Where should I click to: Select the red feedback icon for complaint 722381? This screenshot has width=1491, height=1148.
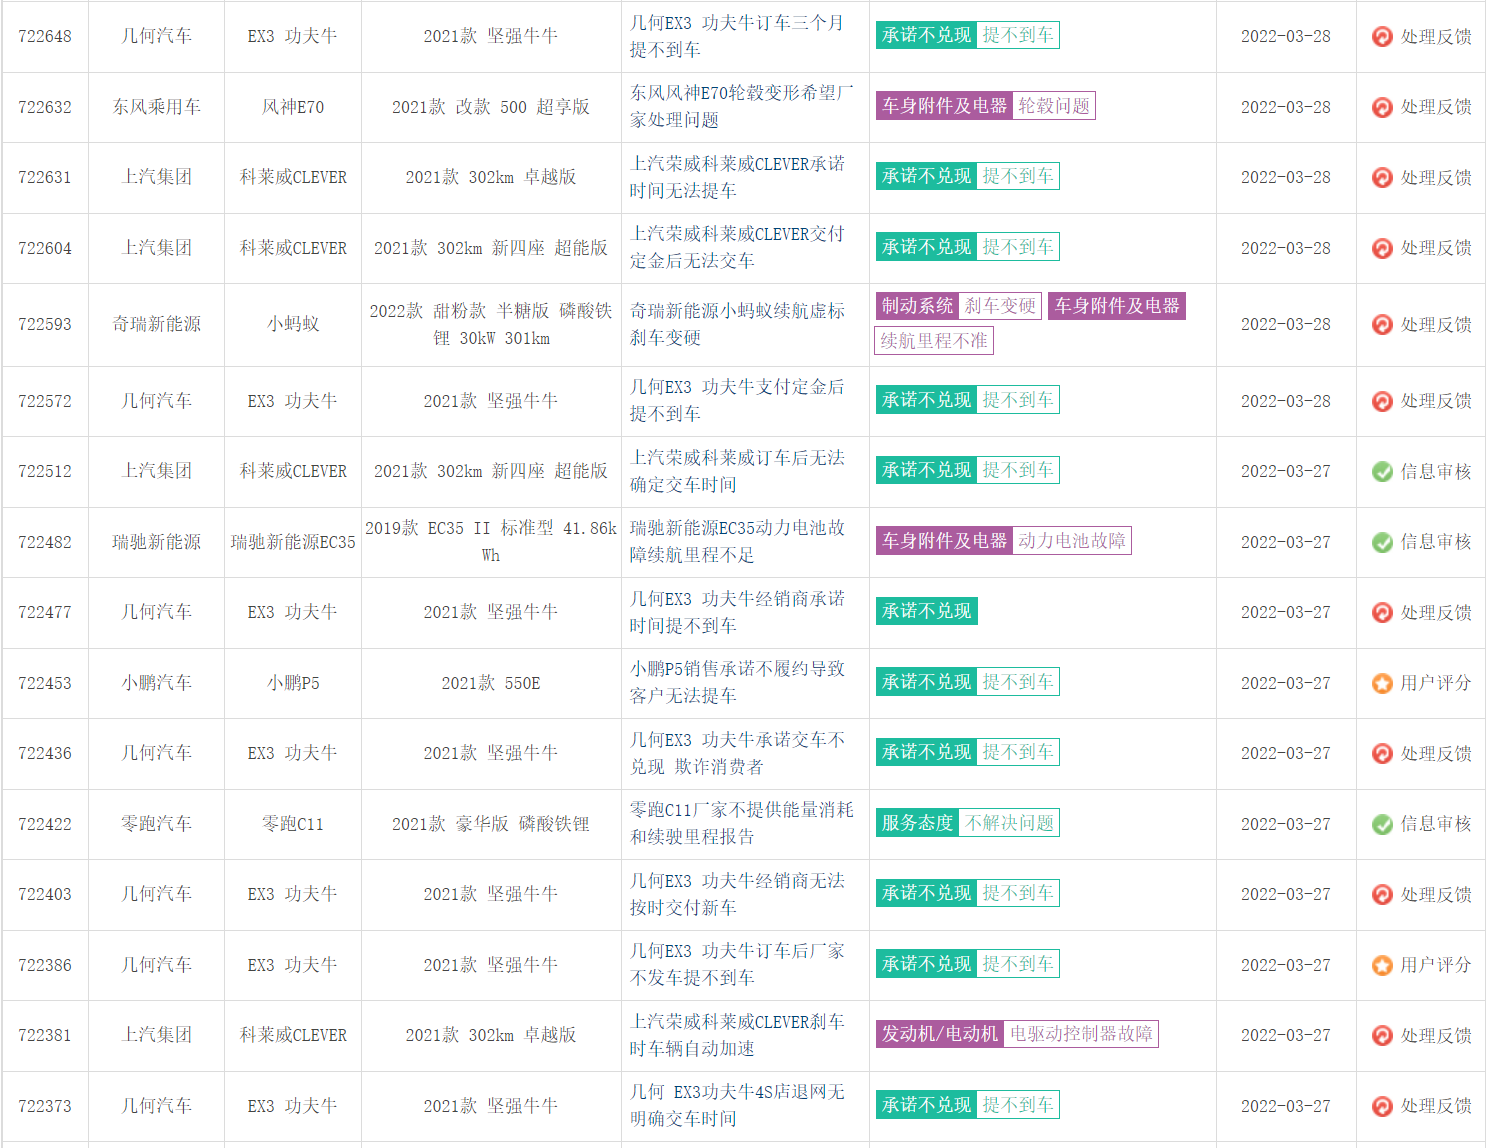1382,1036
